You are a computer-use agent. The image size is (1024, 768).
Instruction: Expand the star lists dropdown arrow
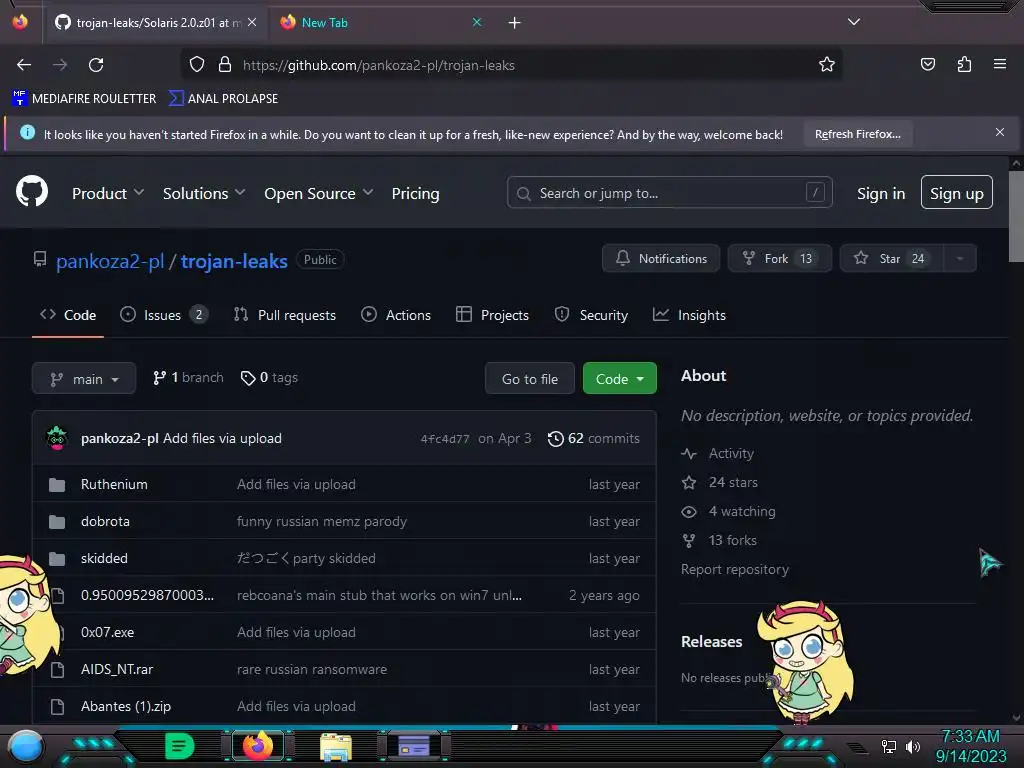click(x=959, y=258)
